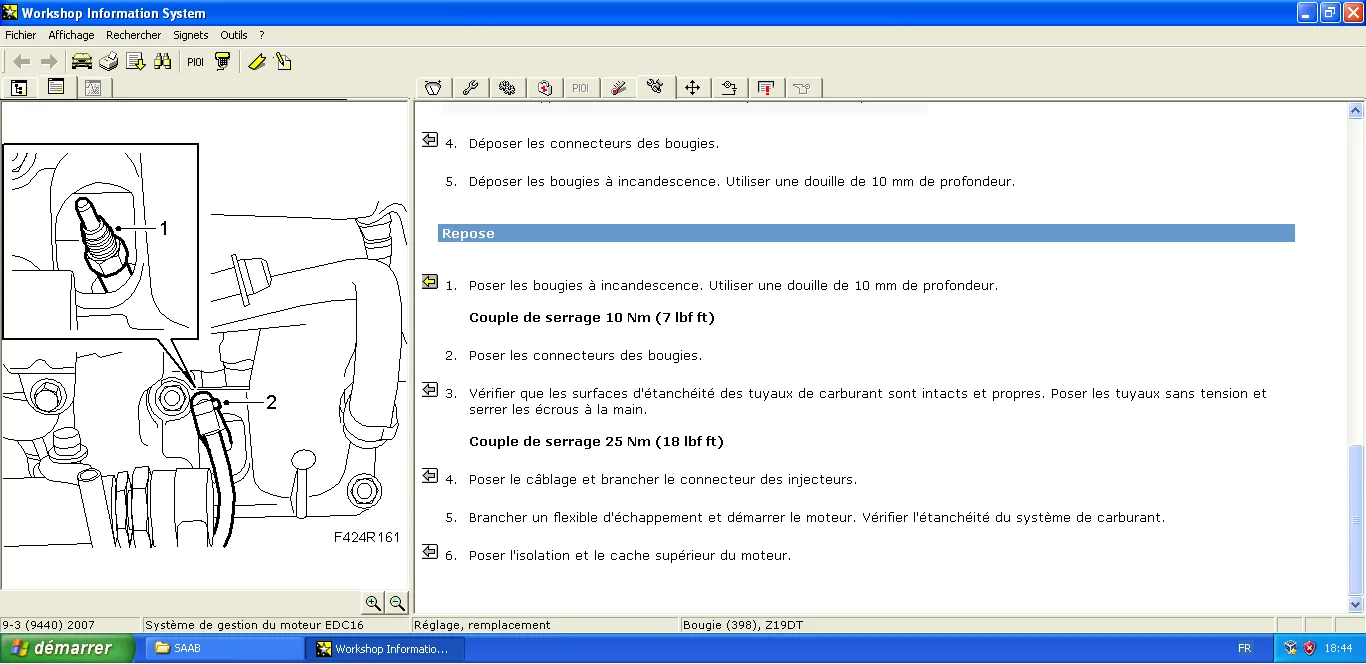
Task: Select the wrench icon tab
Action: coord(469,88)
